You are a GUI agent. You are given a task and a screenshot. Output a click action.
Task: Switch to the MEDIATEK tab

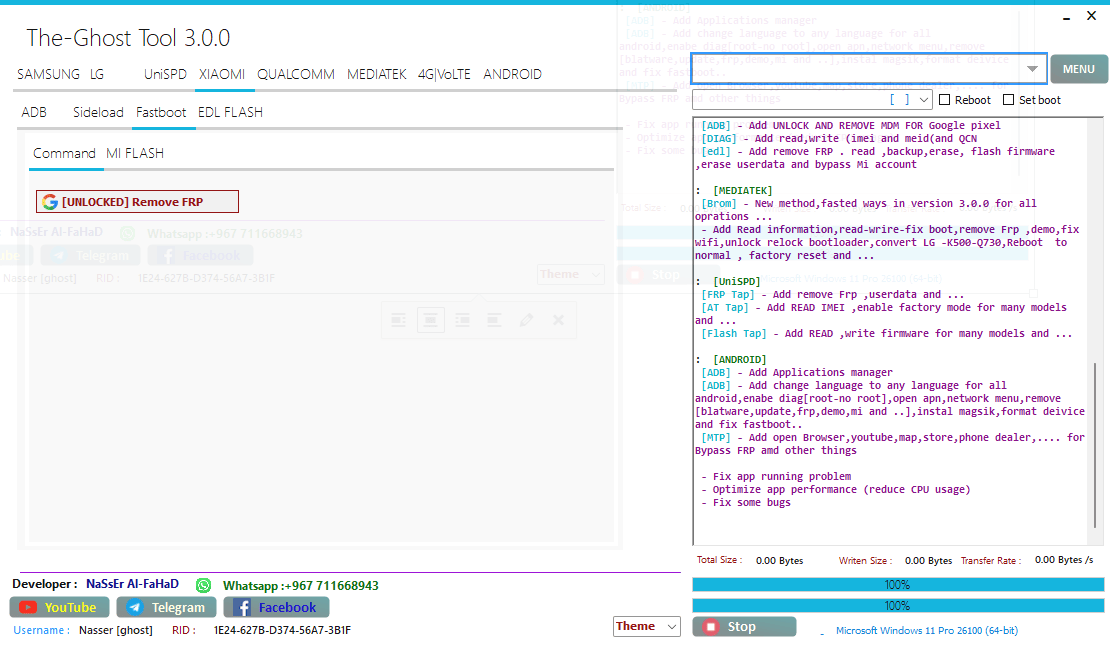pos(376,75)
